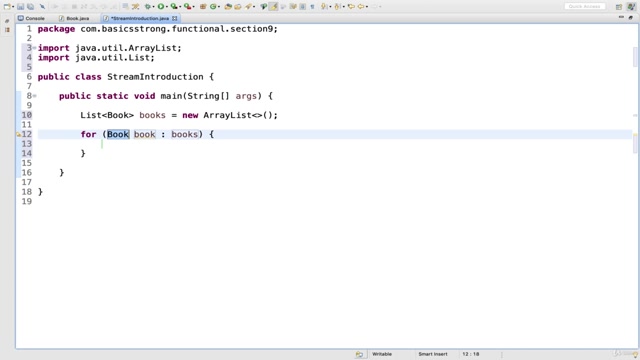The height and width of the screenshot is (360, 640).
Task: Maximize the editor area
Action: 631,18
